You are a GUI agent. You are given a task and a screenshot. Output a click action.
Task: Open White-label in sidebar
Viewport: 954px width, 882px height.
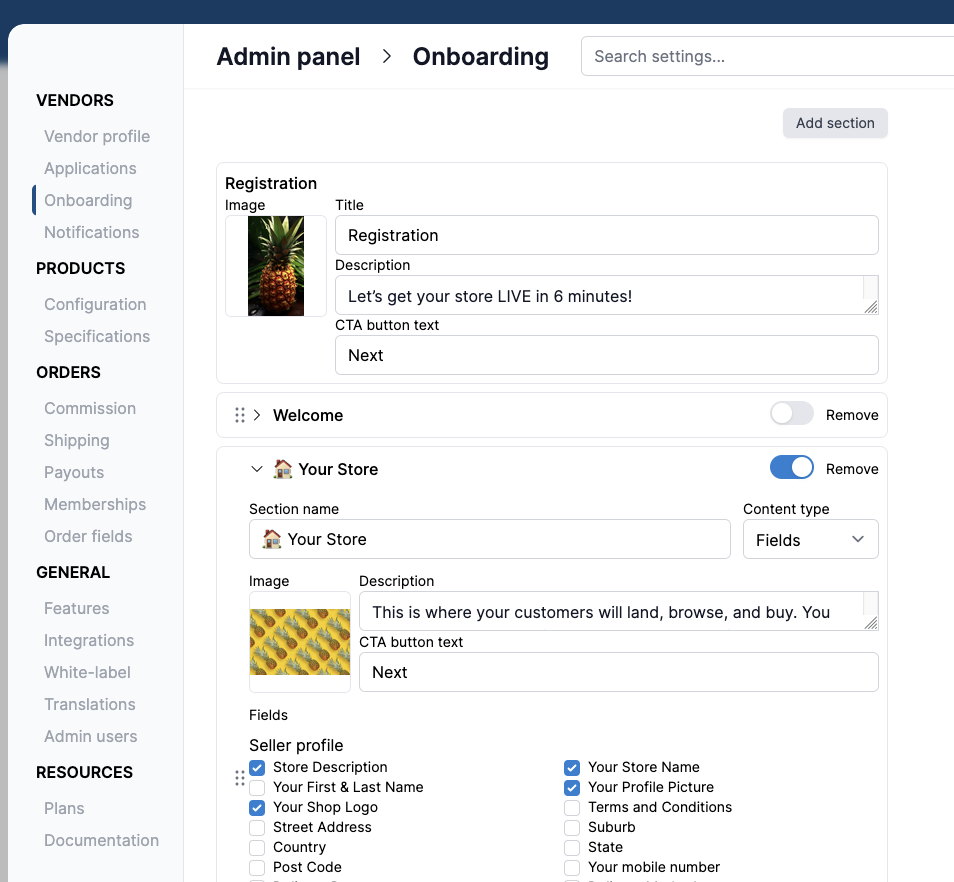(x=87, y=672)
